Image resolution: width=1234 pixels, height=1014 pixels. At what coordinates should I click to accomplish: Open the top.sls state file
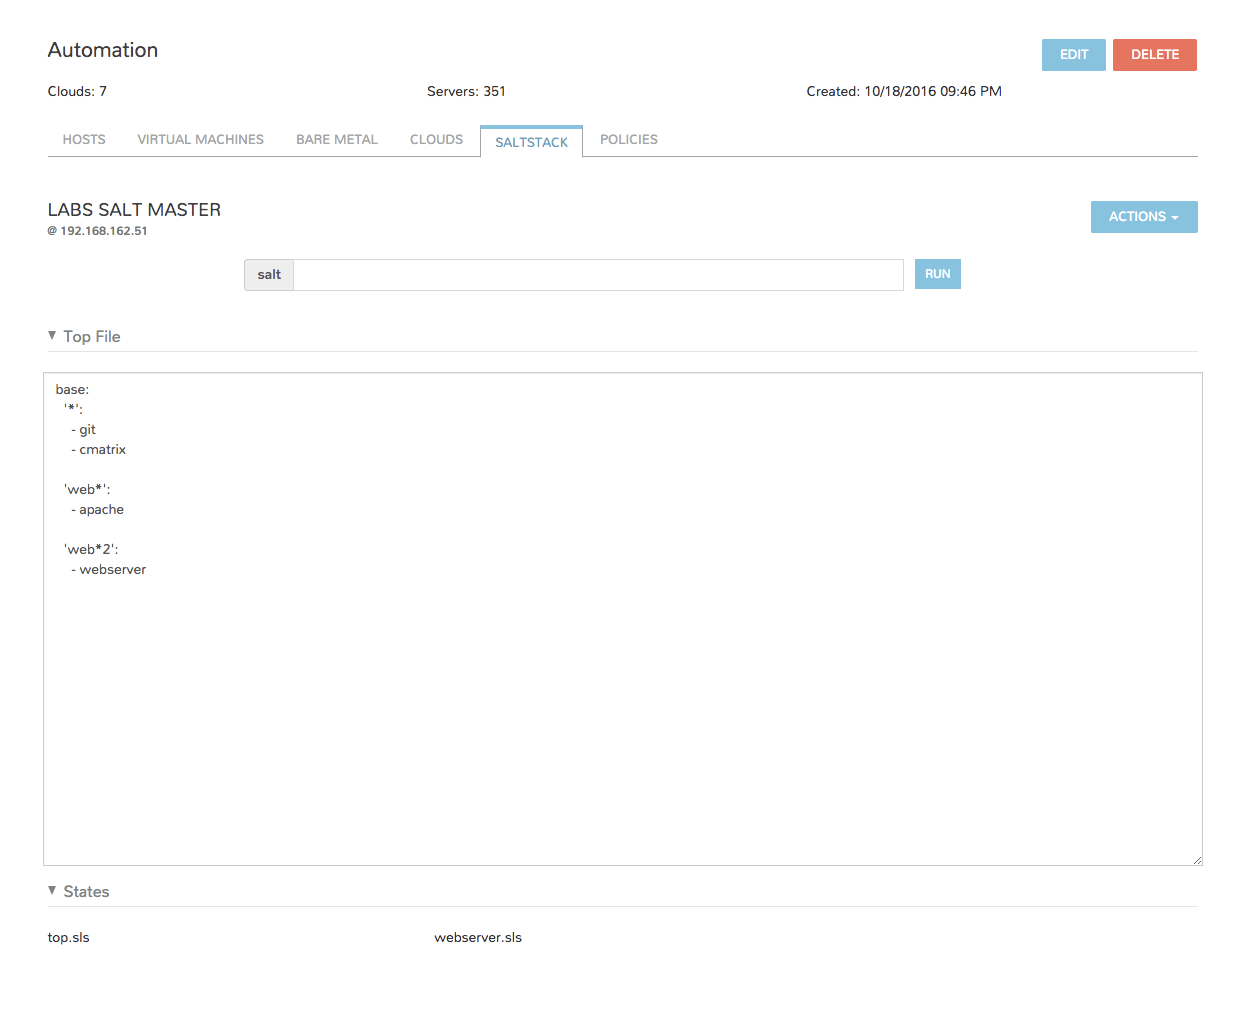[x=69, y=938]
